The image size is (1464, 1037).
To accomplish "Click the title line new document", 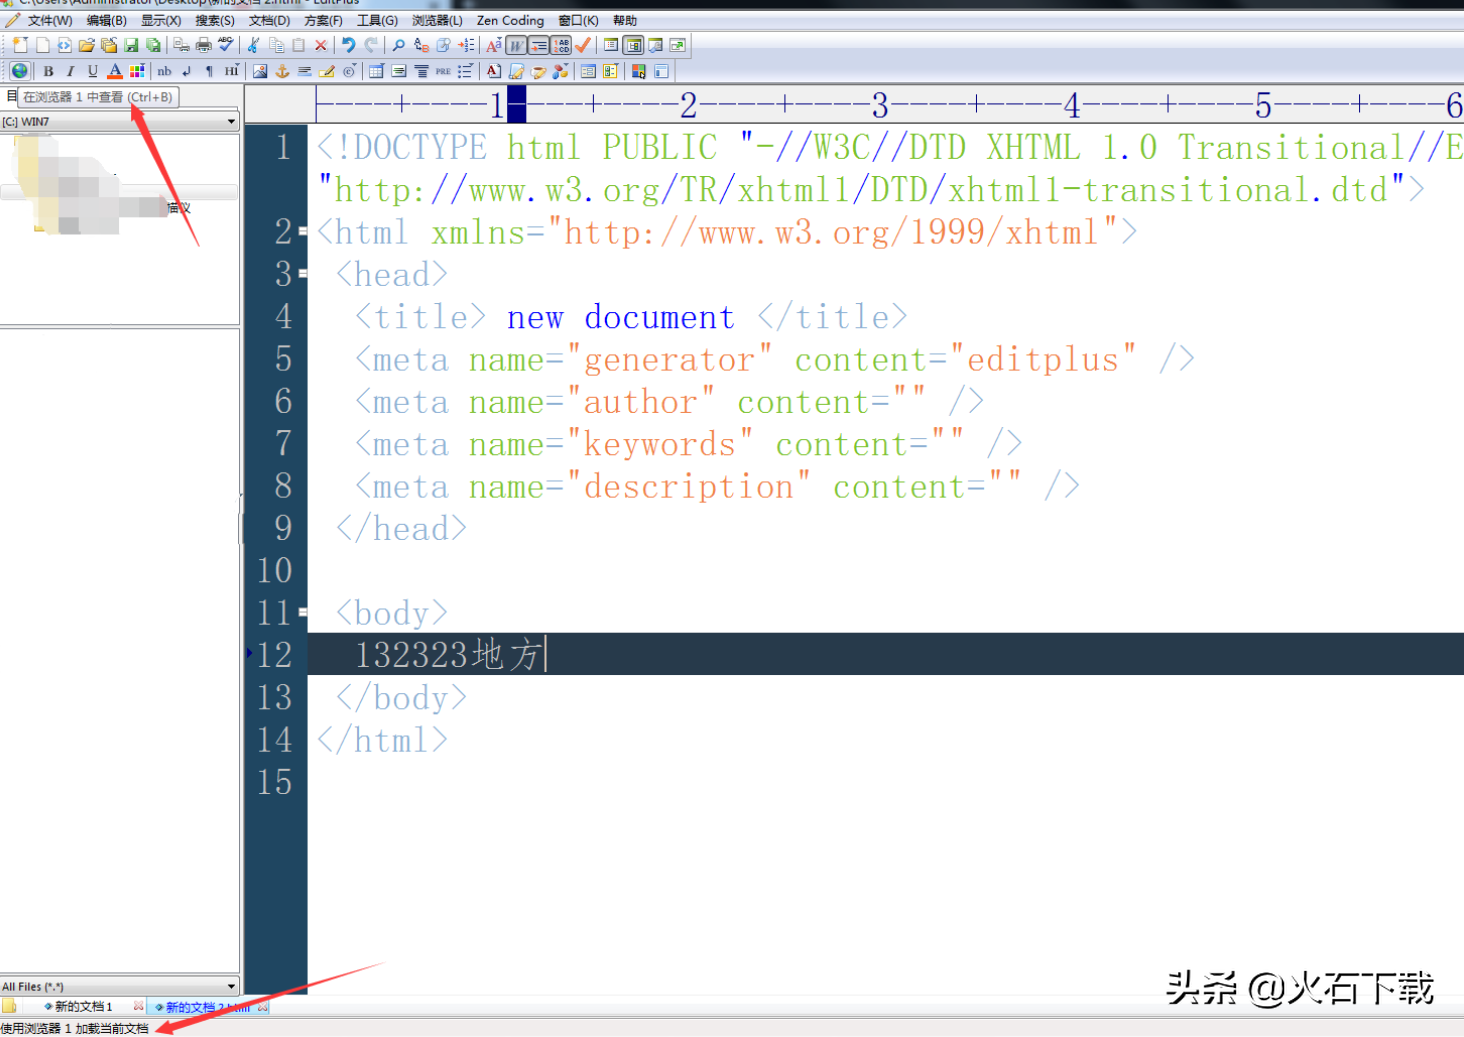I will coord(620,317).
